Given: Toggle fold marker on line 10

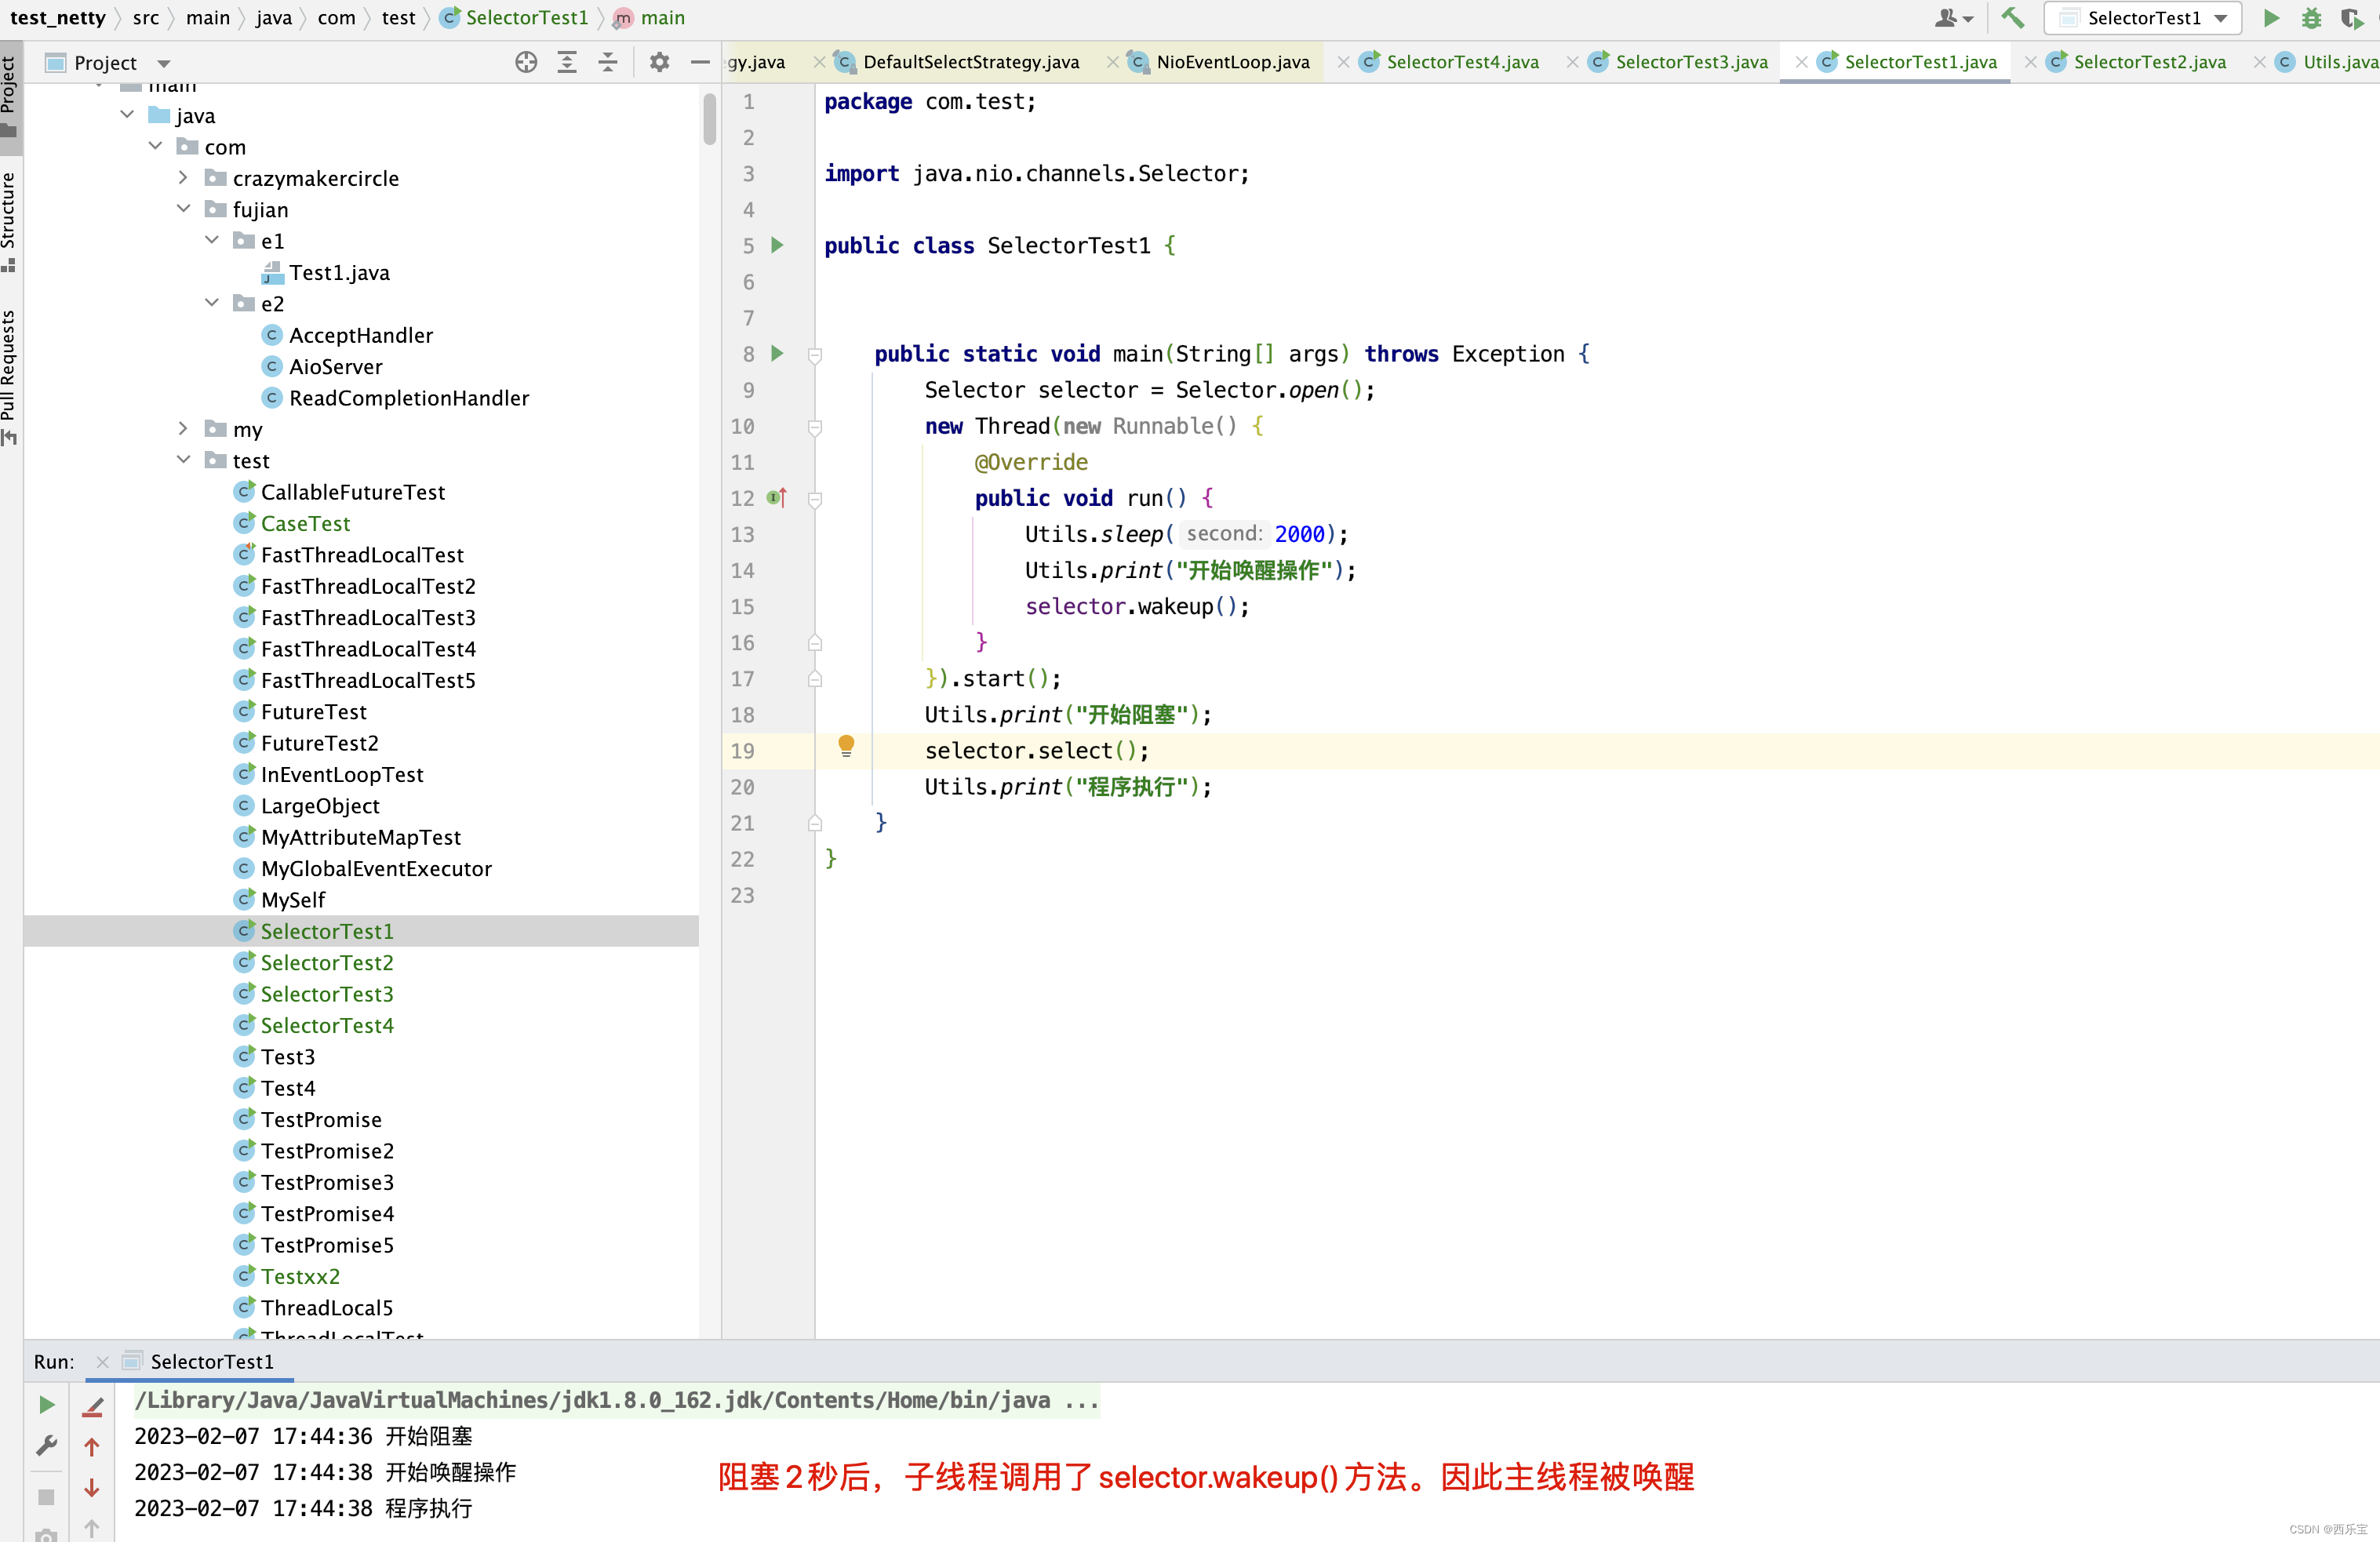Looking at the screenshot, I should [815, 427].
